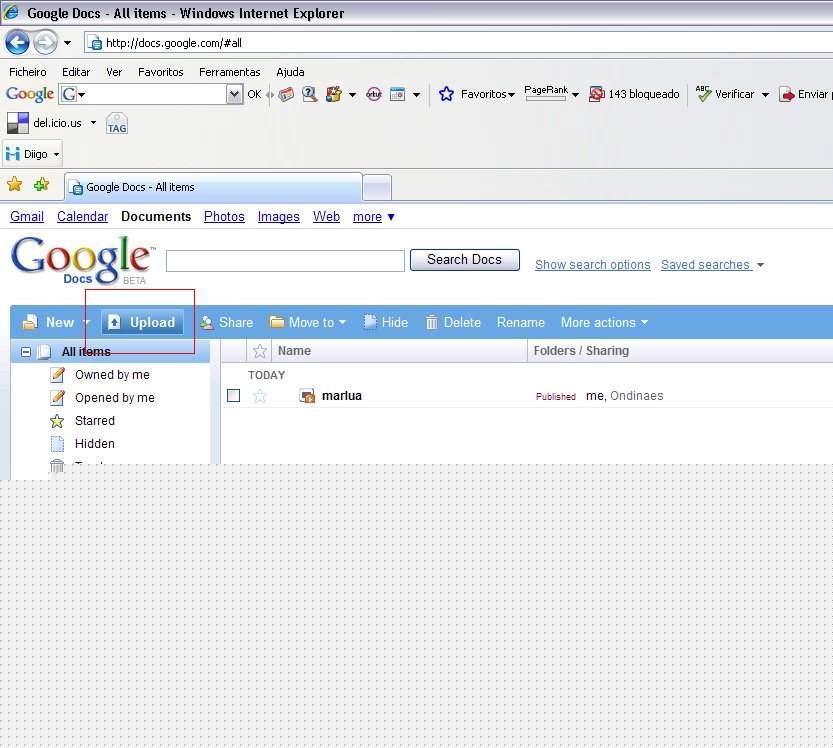Open the G search-type dropdown in the toolbar box
The width and height of the screenshot is (833, 748).
73,95
